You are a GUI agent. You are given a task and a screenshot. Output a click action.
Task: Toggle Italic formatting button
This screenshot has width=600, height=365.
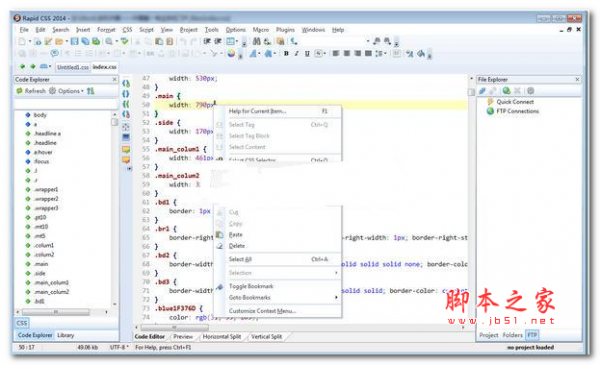[296, 54]
